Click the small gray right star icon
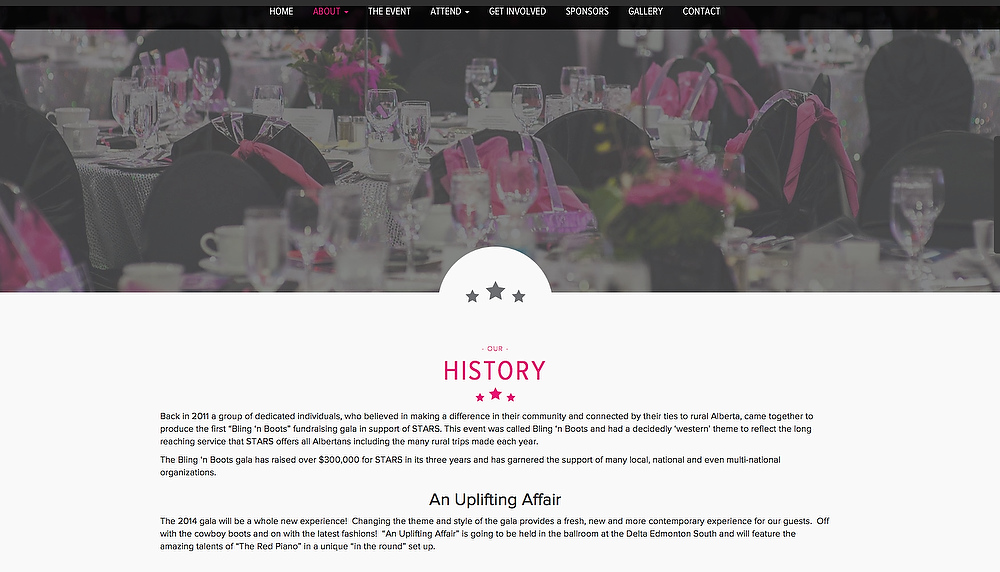Screen dimensions: 1000x572 coord(518,297)
